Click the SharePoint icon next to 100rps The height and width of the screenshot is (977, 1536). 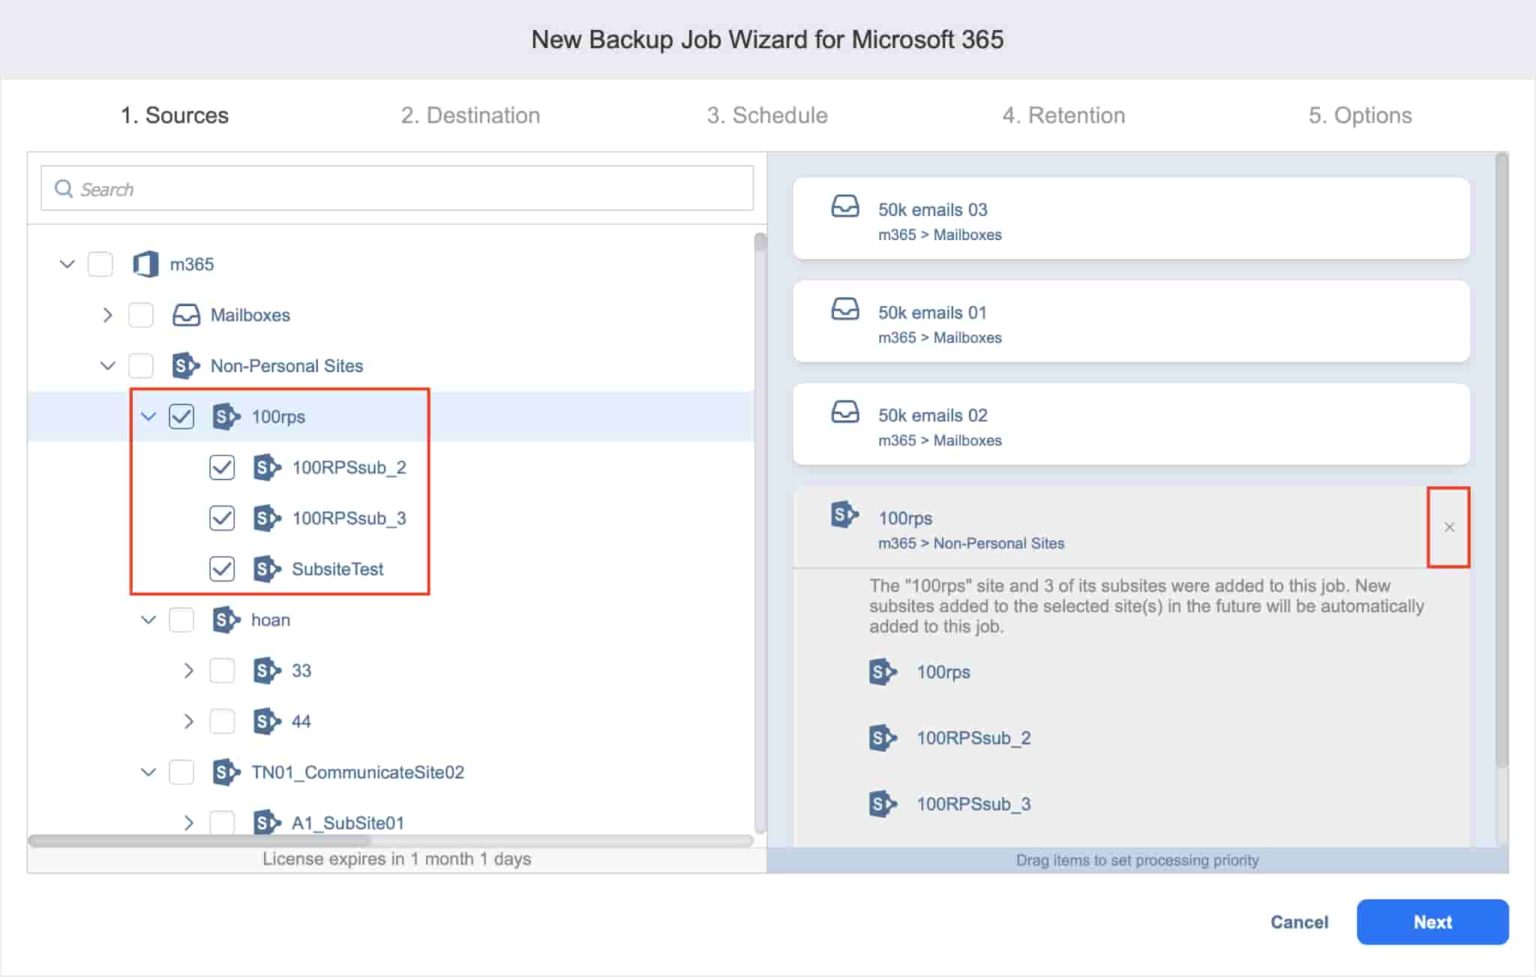(226, 417)
